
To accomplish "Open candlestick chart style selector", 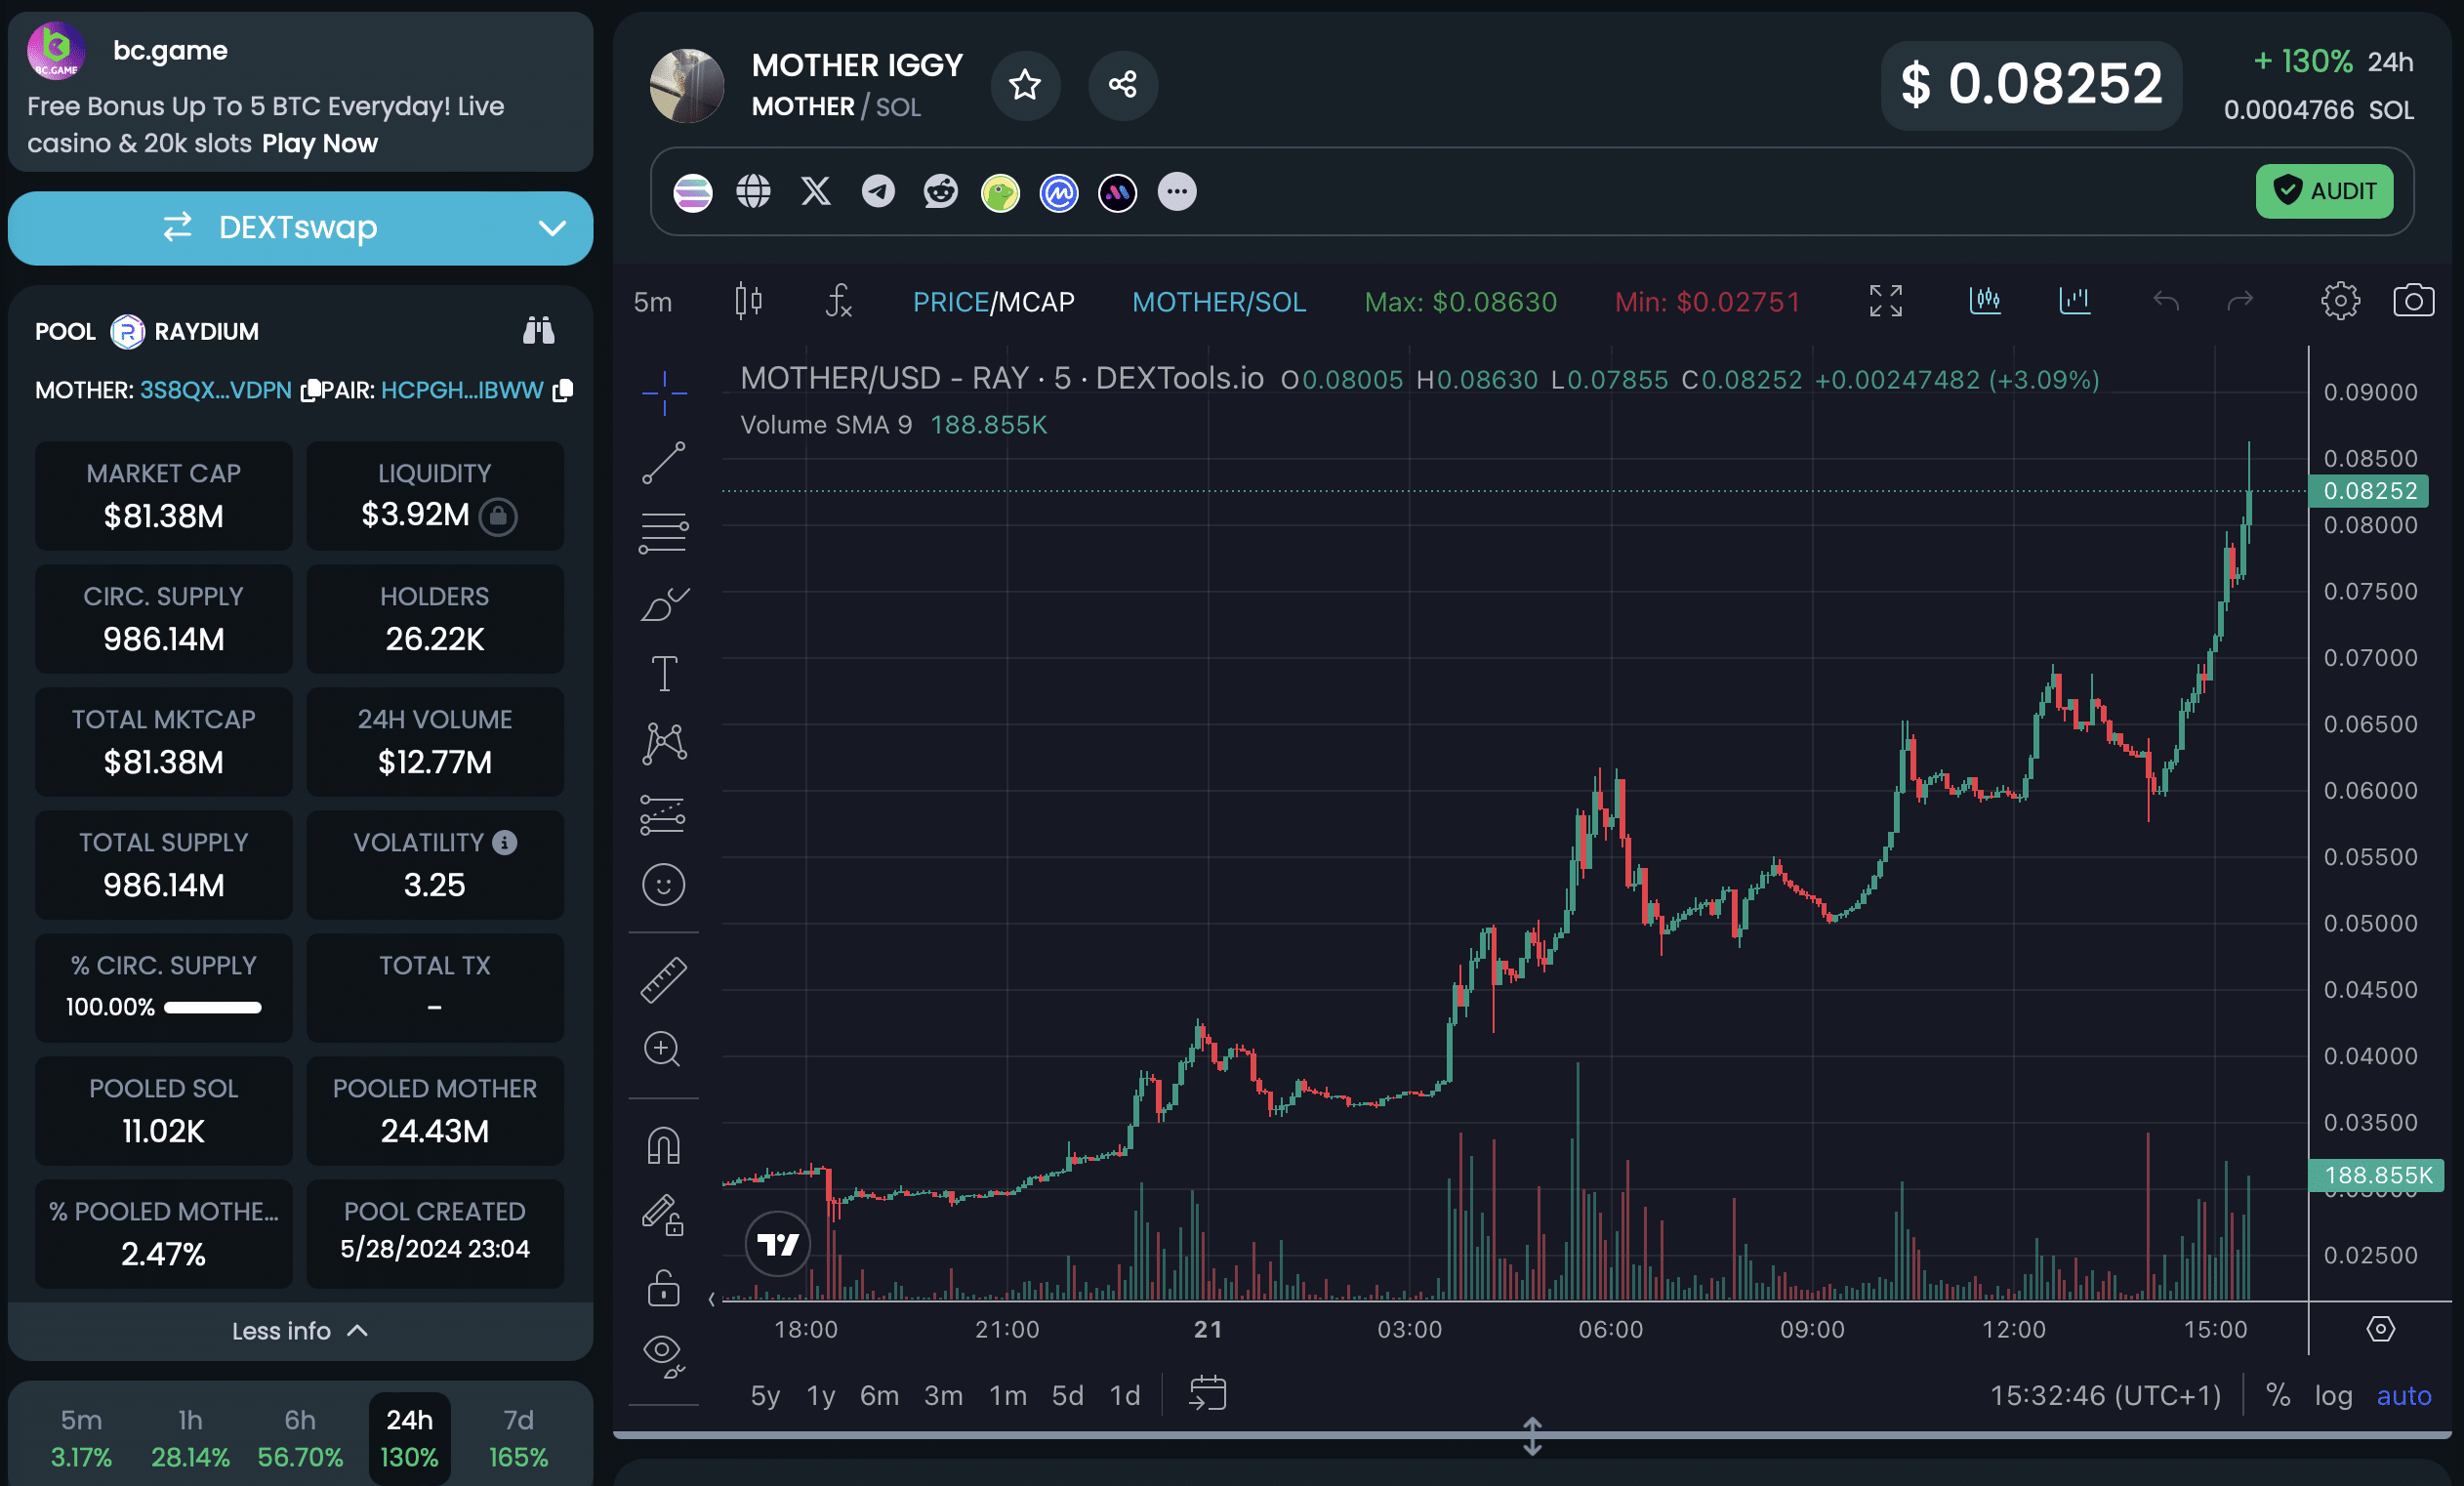I will [749, 301].
